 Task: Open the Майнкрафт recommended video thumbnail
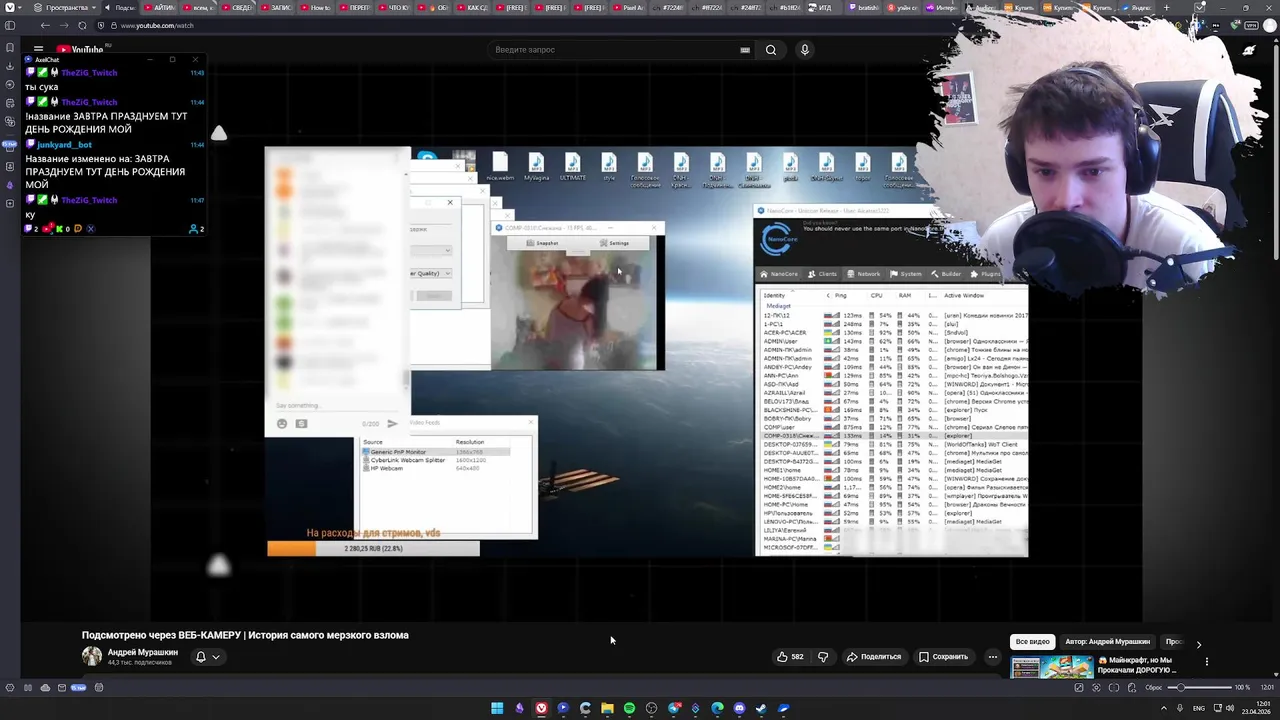(x=1052, y=667)
